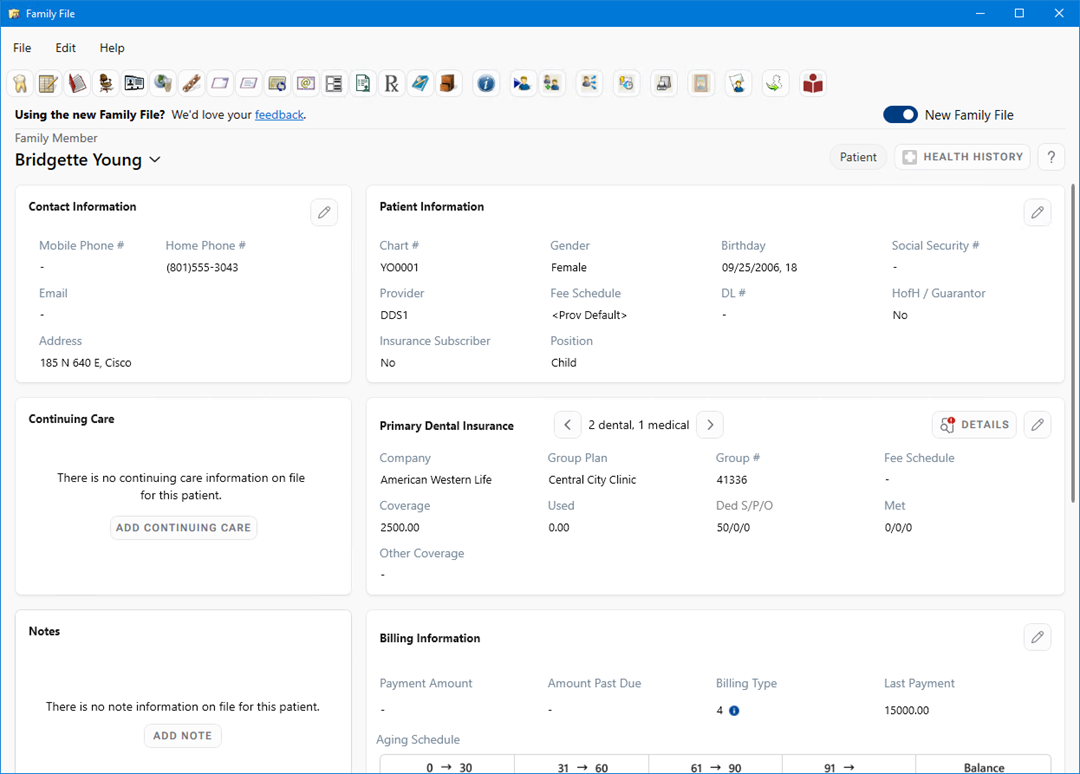
Task: Edit Patient Information with the pencil icon
Action: click(1037, 212)
